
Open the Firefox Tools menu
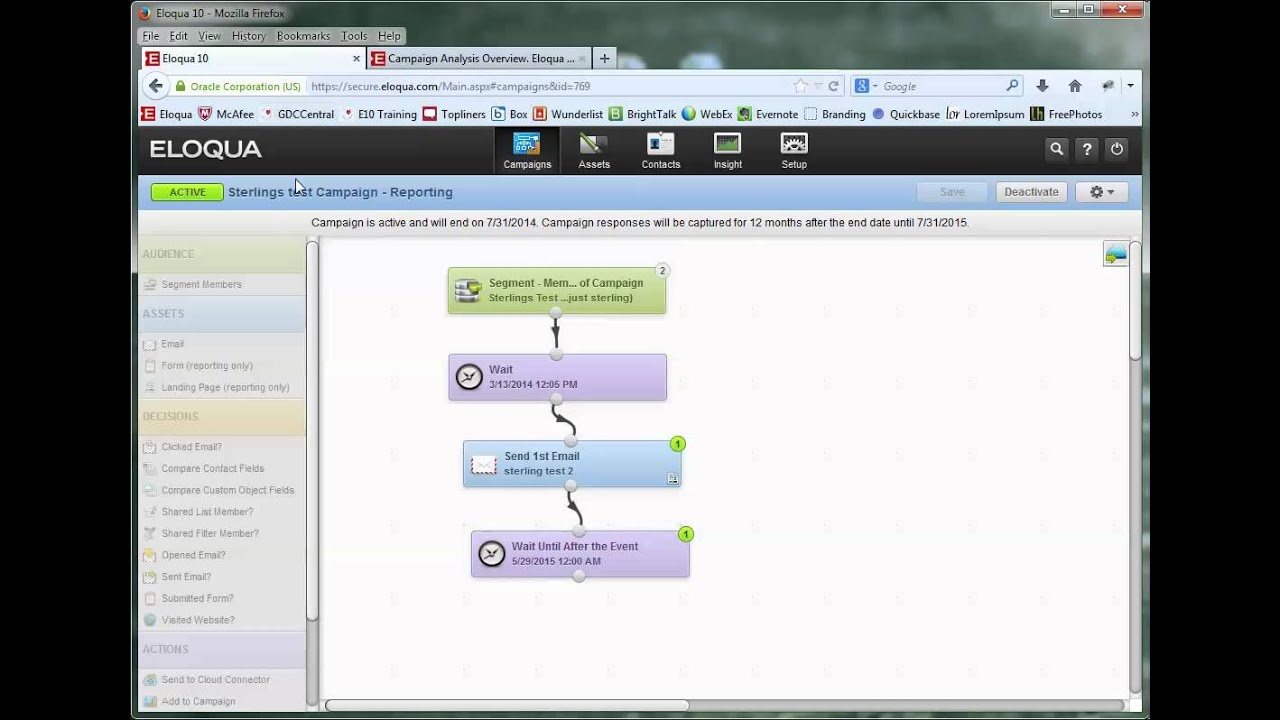[354, 36]
